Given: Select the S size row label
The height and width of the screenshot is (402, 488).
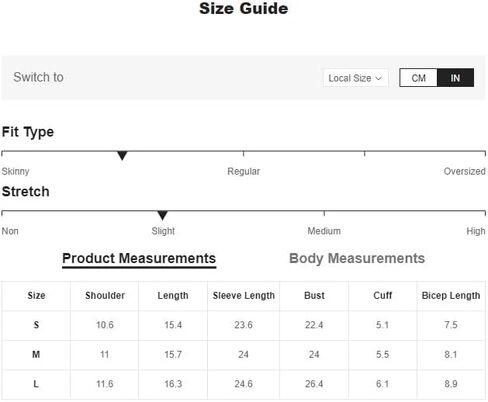Looking at the screenshot, I should point(36,325).
